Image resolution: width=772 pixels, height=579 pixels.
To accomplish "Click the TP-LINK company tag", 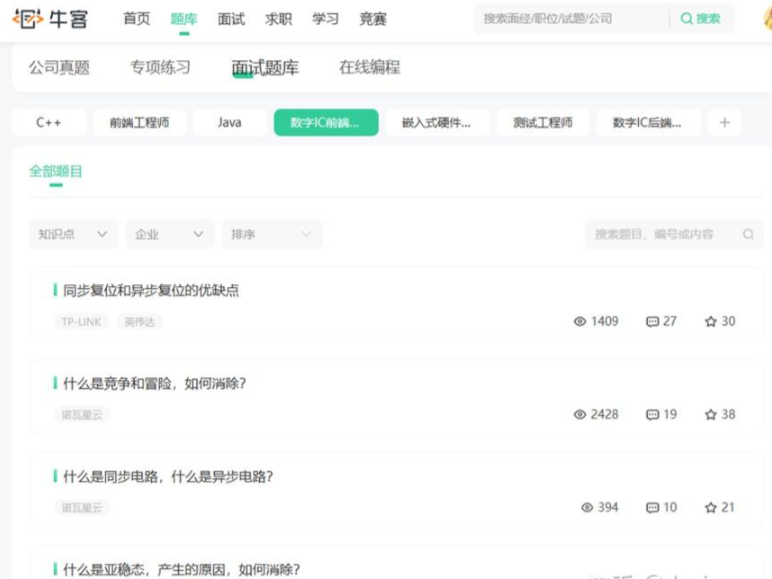I will click(81, 322).
